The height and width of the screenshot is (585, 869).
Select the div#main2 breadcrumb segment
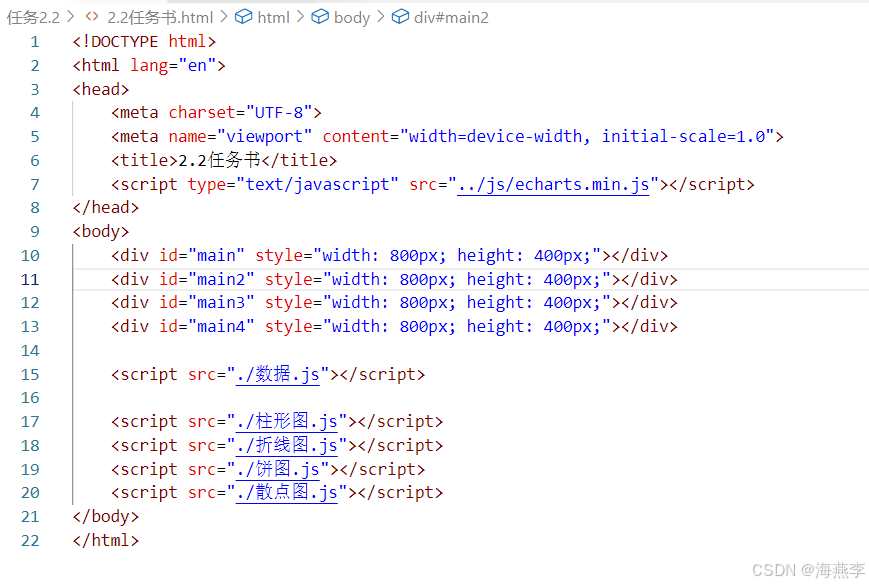click(x=451, y=17)
